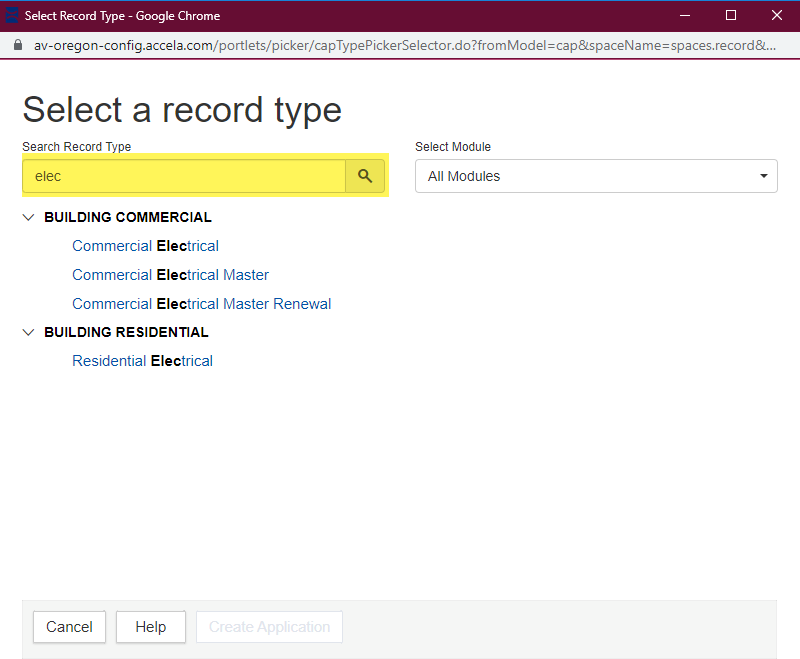This screenshot has width=800, height=659.
Task: Select the Residential Electrical record type
Action: (x=142, y=361)
